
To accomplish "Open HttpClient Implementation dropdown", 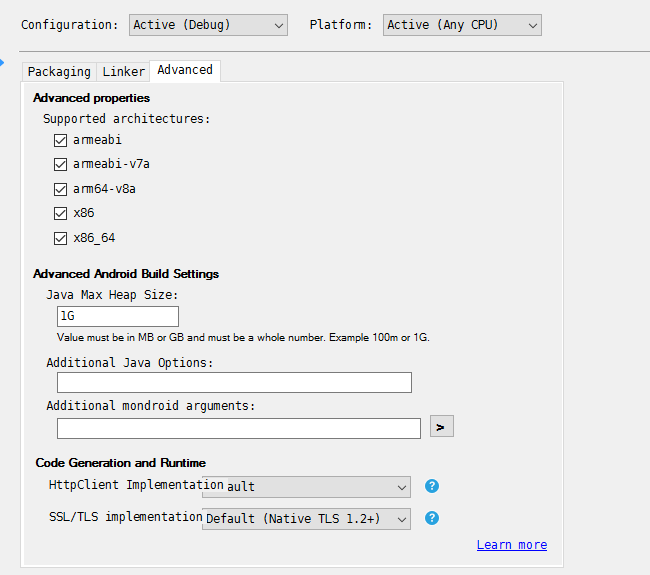I will pos(306,487).
